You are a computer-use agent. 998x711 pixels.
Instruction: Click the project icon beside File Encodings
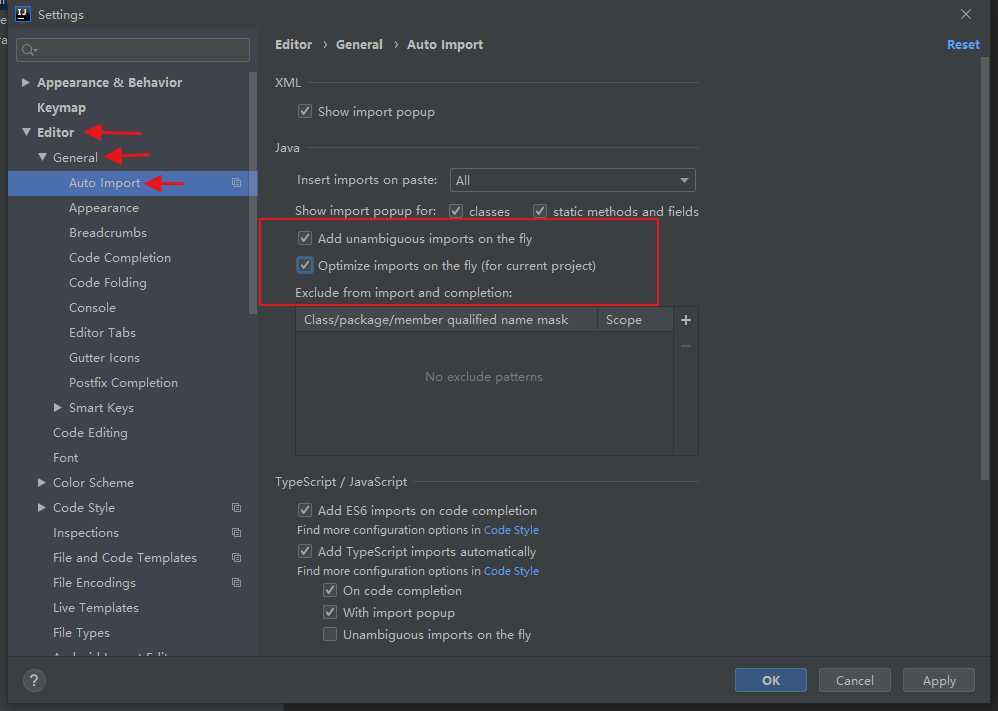coord(237,583)
